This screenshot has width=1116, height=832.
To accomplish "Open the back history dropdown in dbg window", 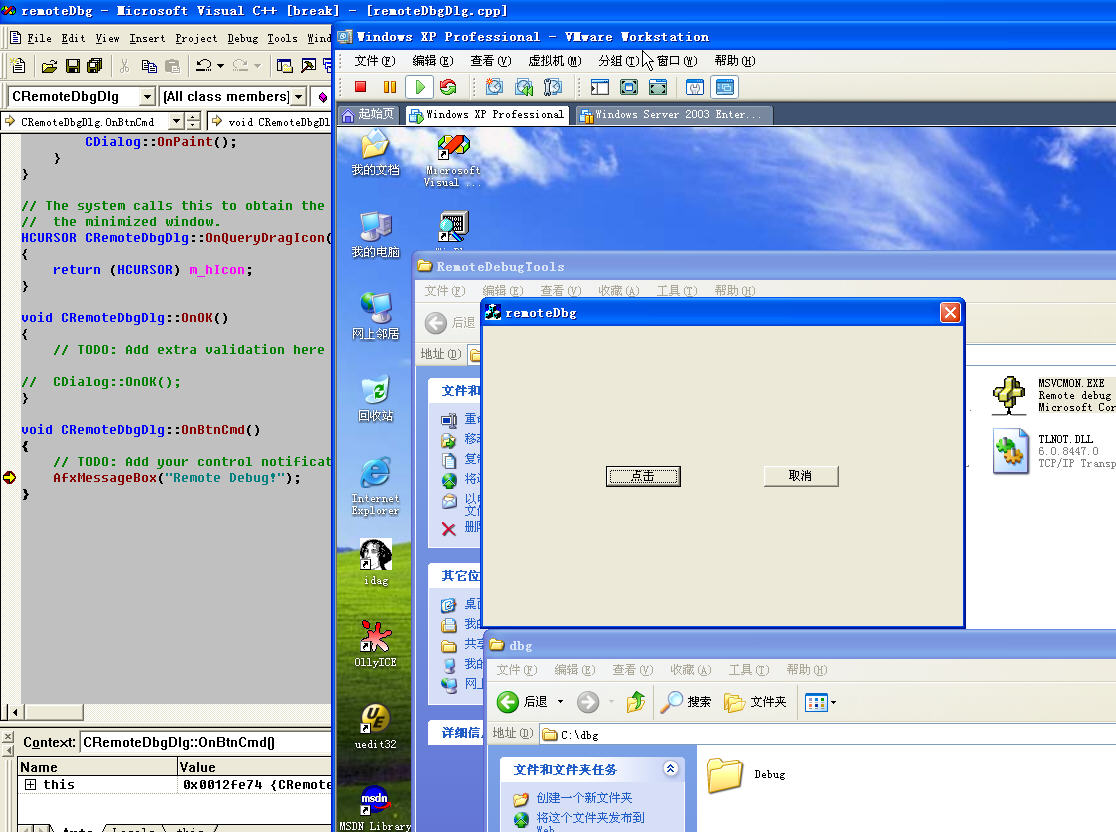I will click(x=560, y=702).
